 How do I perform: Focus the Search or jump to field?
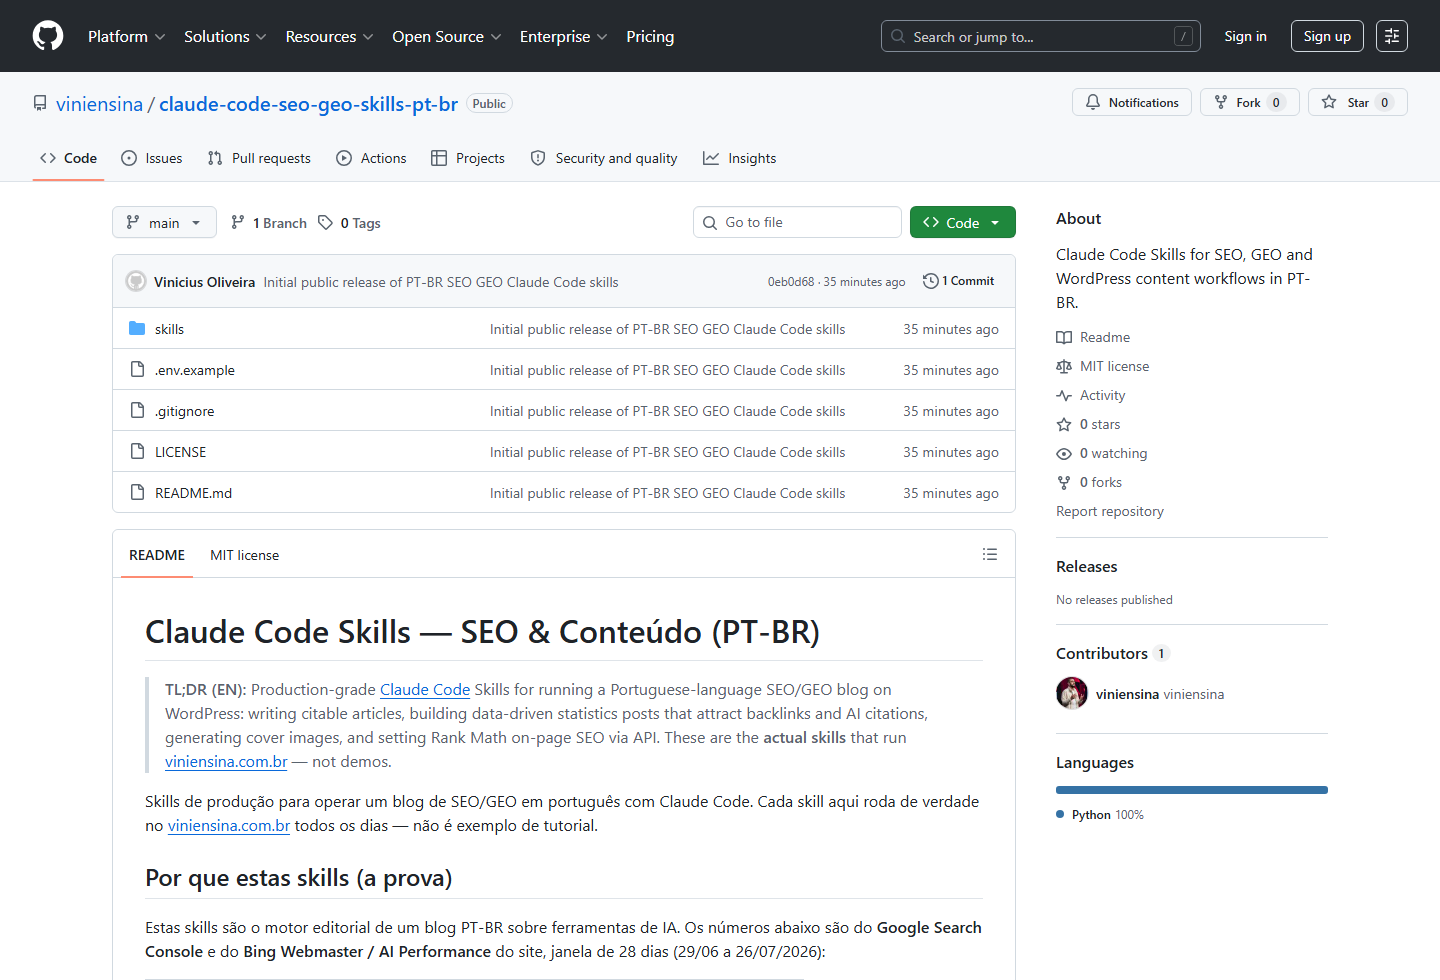tap(1040, 36)
